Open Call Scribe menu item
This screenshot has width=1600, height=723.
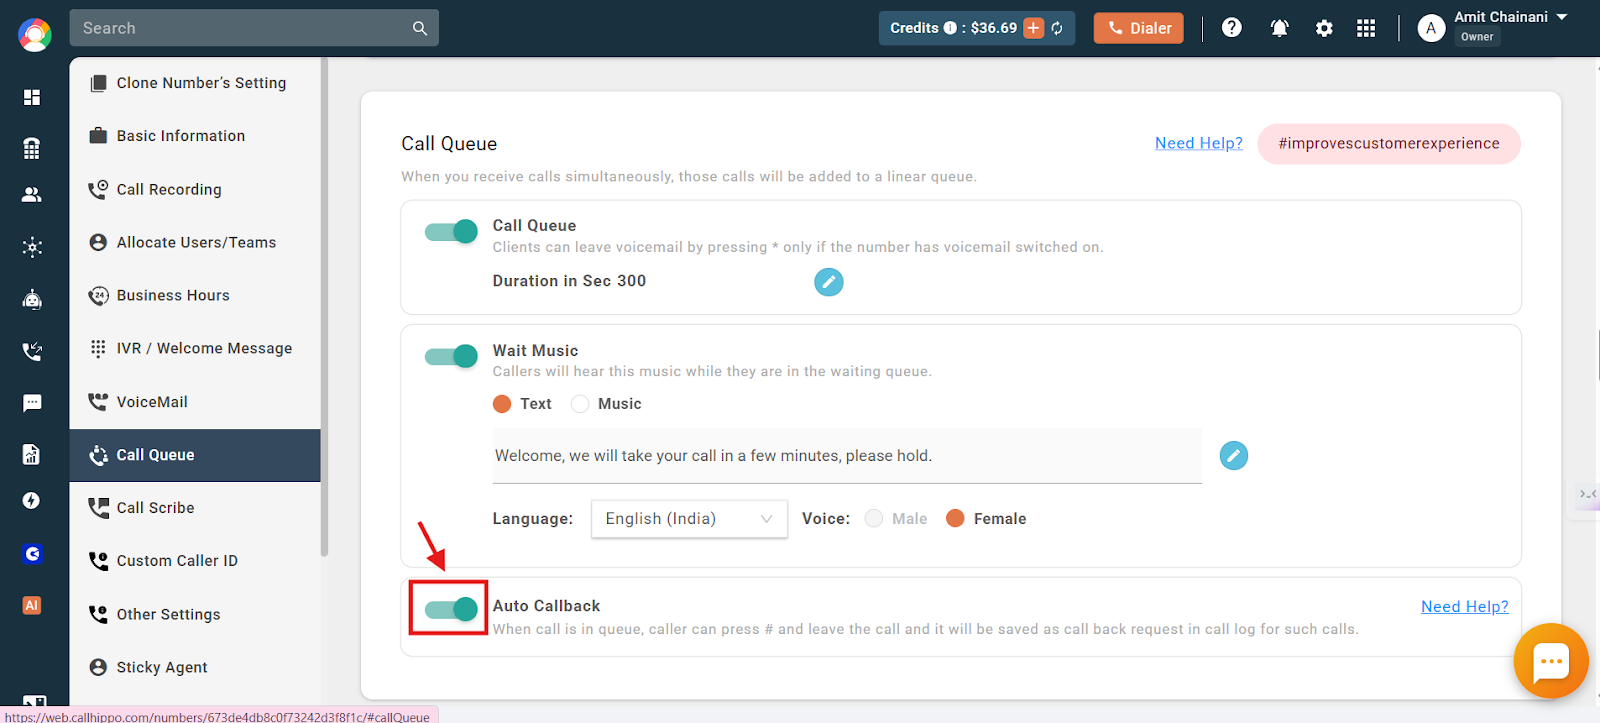(195, 508)
